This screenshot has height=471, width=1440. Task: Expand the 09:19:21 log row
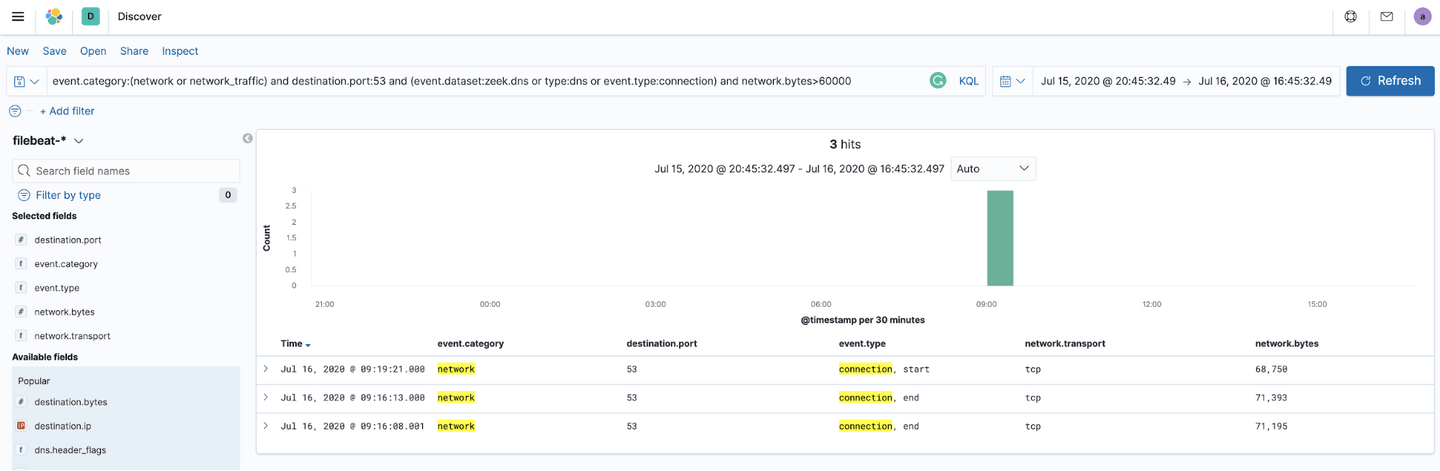(266, 369)
